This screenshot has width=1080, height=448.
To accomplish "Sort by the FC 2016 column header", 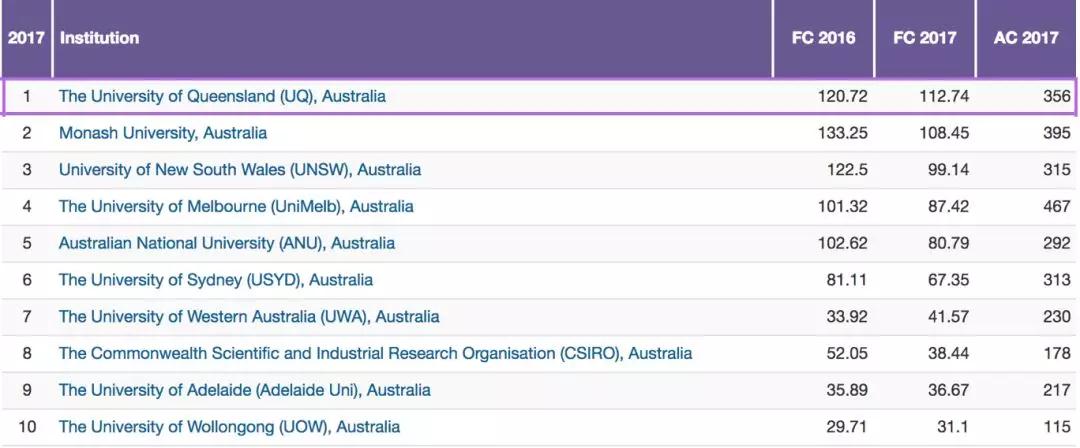I will point(823,38).
